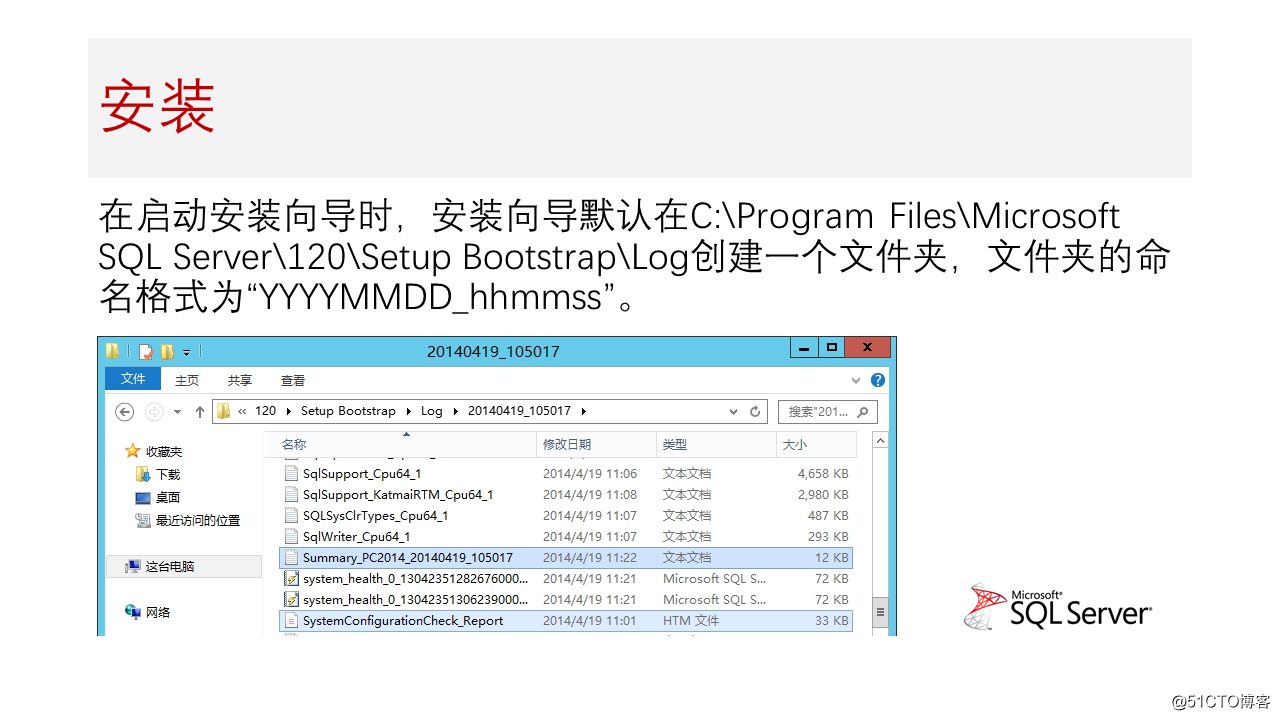Open the 文件 File tab
This screenshot has width=1280, height=720.
point(133,379)
